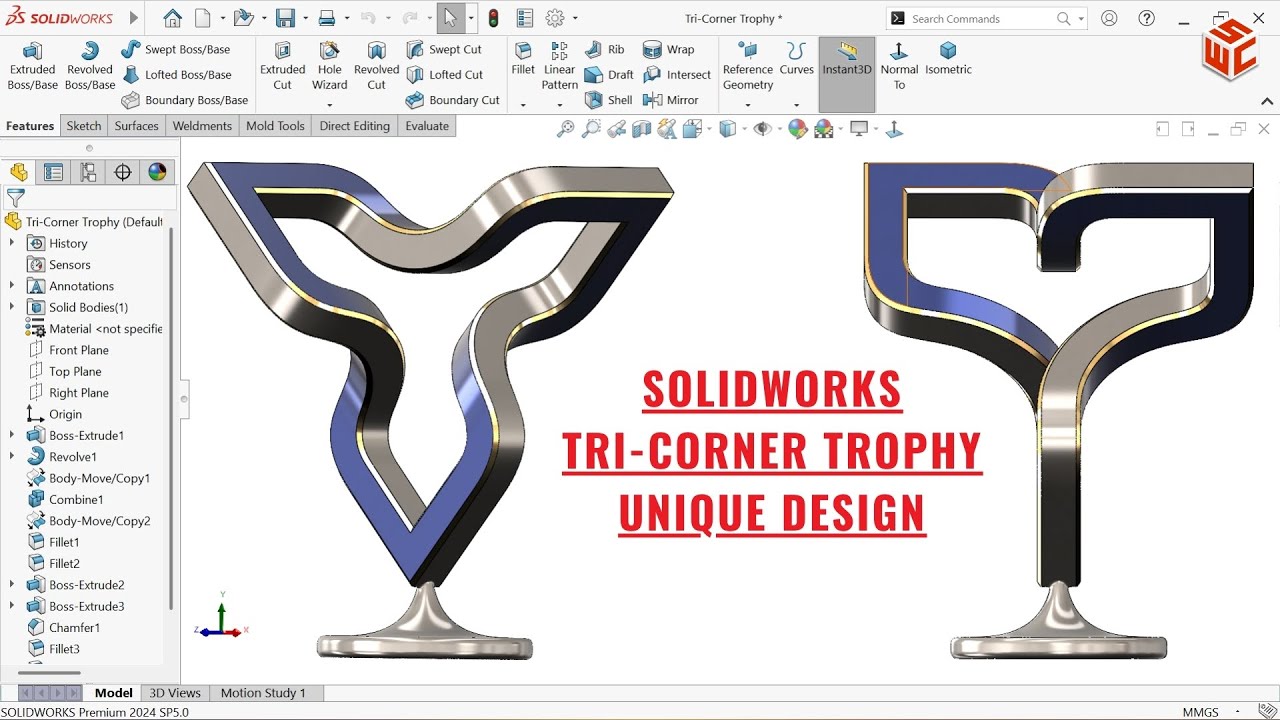Click the Linear Pattern tool
Image resolution: width=1280 pixels, height=720 pixels.
click(x=560, y=66)
